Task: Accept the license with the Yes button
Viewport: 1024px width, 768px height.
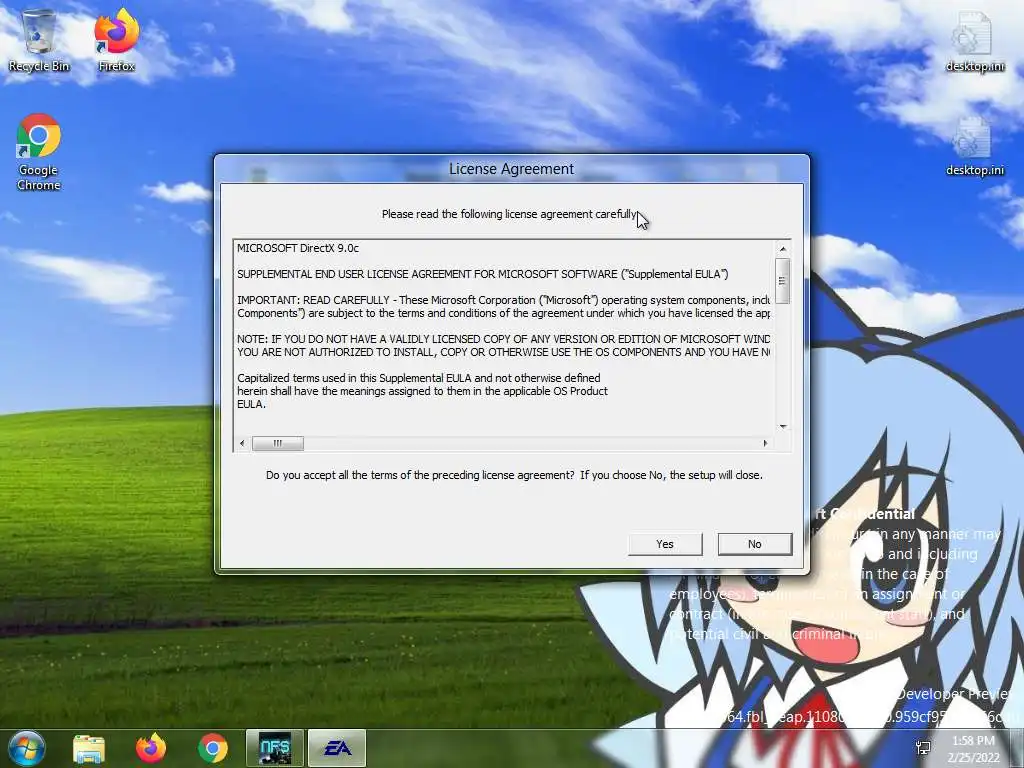Action: [665, 544]
